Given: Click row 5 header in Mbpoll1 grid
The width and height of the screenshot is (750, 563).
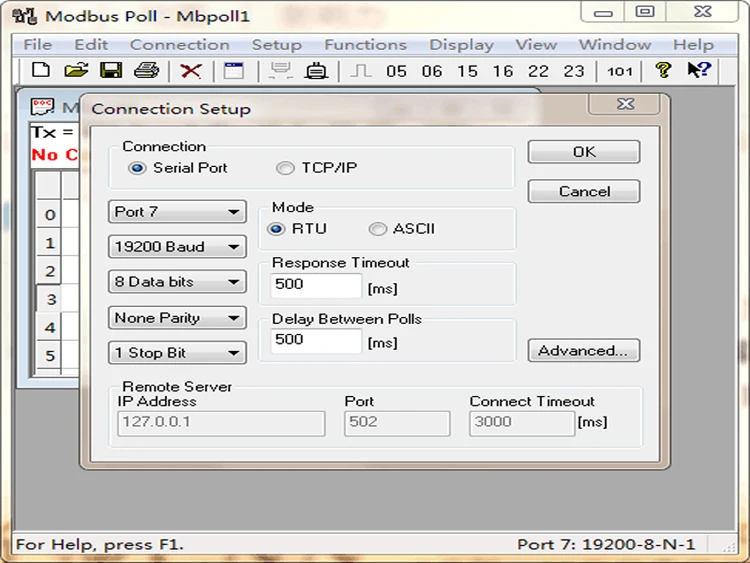Looking at the screenshot, I should pos(50,355).
